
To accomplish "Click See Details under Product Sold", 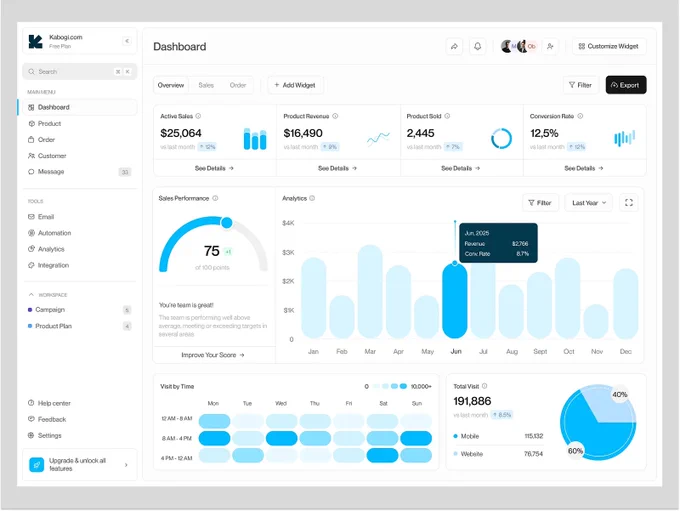I will (x=461, y=168).
